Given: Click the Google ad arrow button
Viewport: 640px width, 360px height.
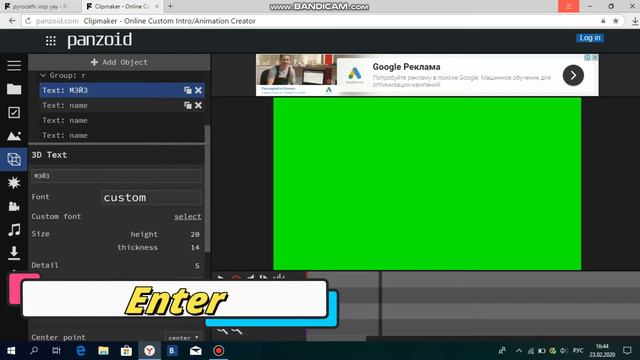Looking at the screenshot, I should tap(573, 75).
